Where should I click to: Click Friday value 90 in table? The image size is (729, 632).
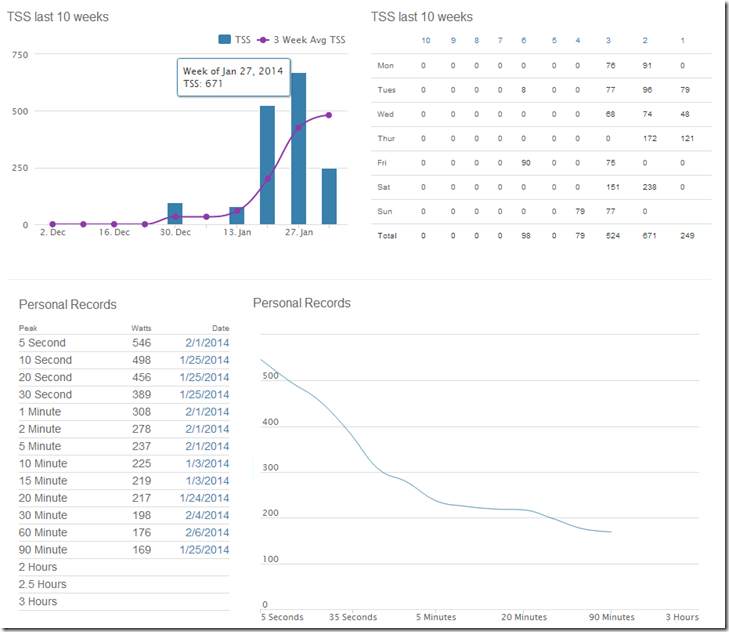tap(525, 163)
